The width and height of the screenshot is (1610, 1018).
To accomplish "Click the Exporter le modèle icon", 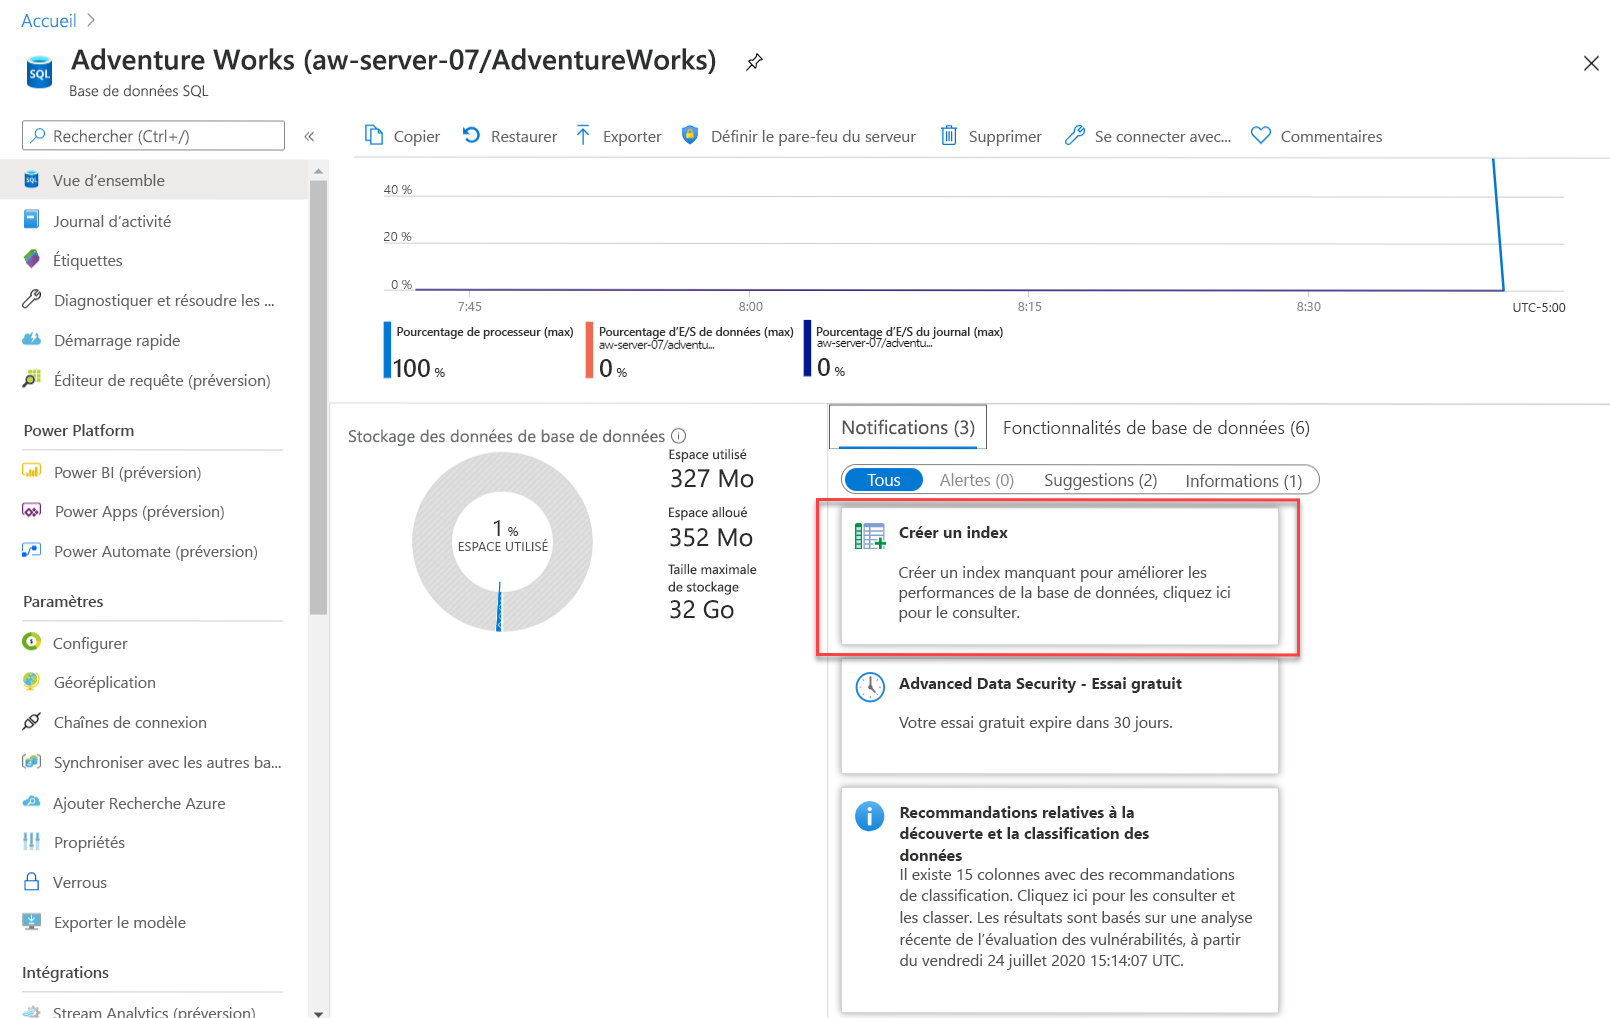I will click(x=32, y=922).
